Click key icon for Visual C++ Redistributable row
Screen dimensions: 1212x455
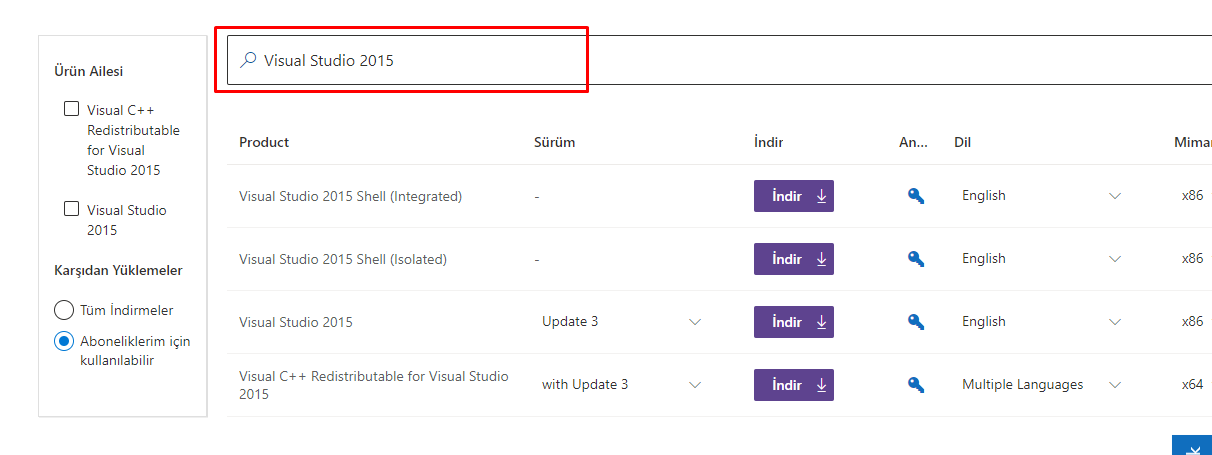915,385
